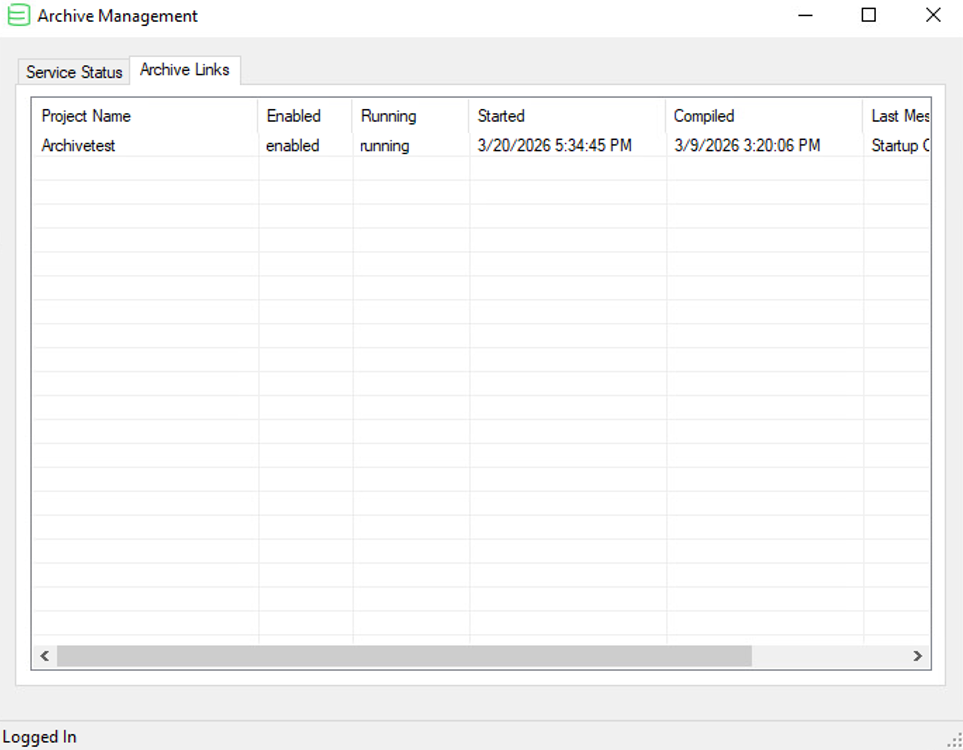Click the compiled time 3/9/2026 3:20:06 PM
This screenshot has height=750, width=963.
point(747,146)
